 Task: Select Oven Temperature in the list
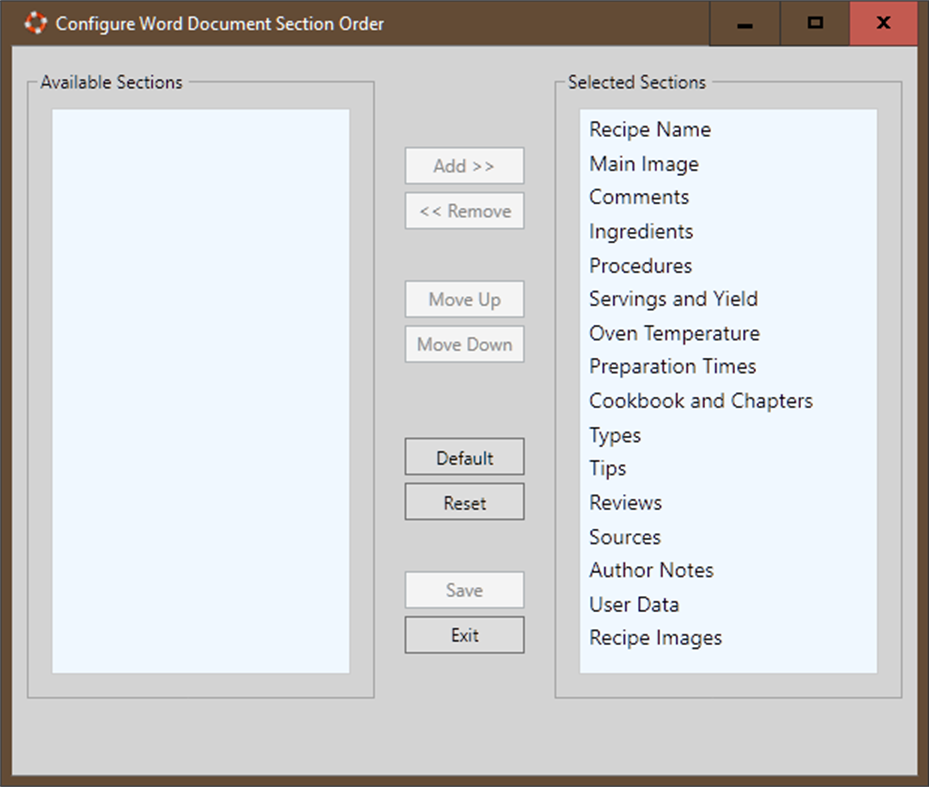[674, 332]
